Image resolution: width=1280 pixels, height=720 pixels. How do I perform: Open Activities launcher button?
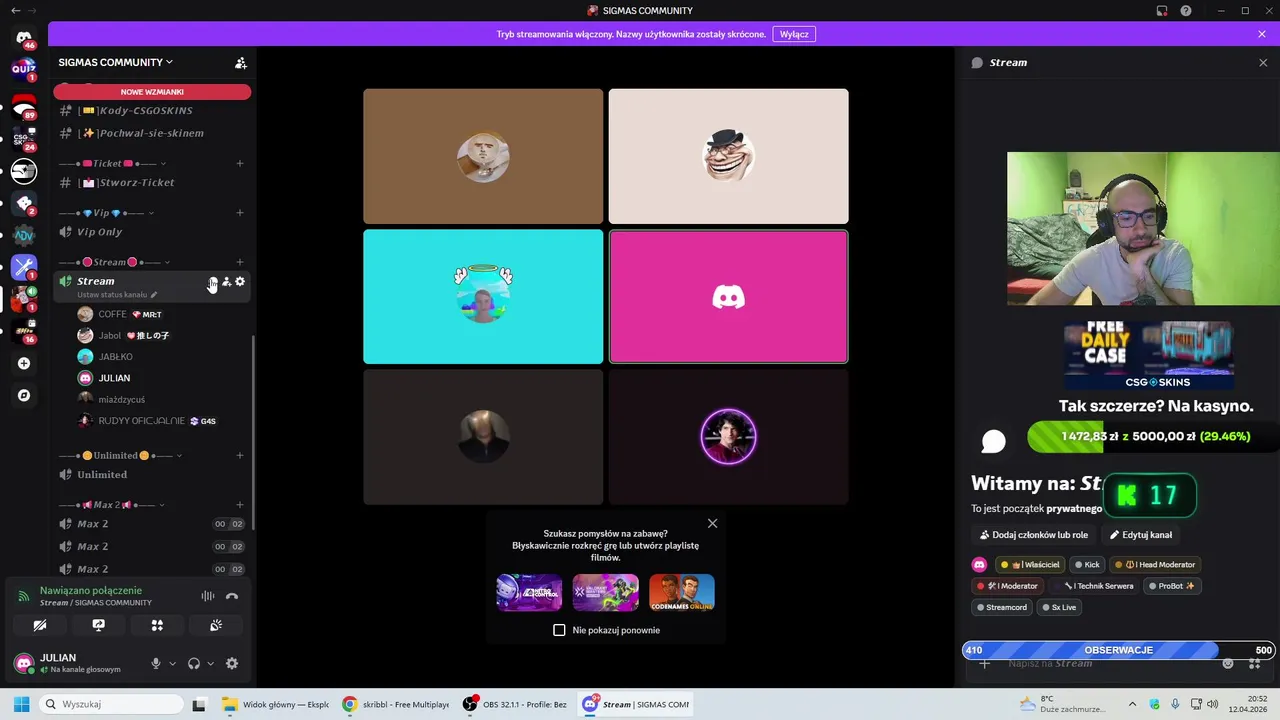[x=157, y=625]
